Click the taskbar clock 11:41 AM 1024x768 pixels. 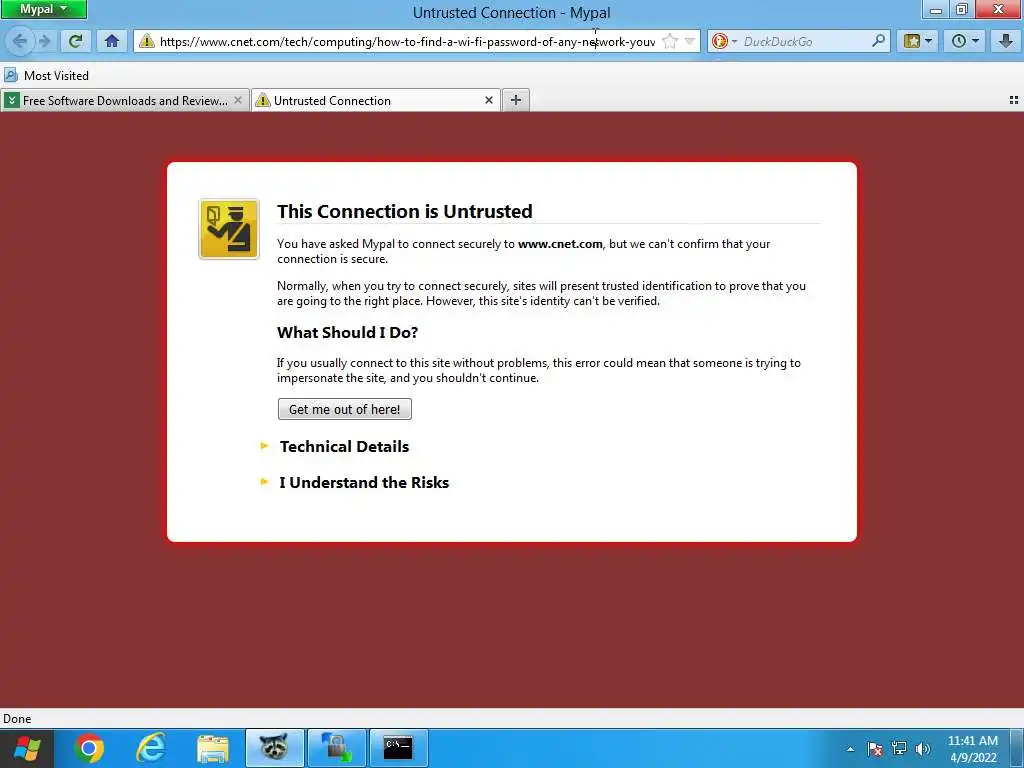tap(972, 749)
